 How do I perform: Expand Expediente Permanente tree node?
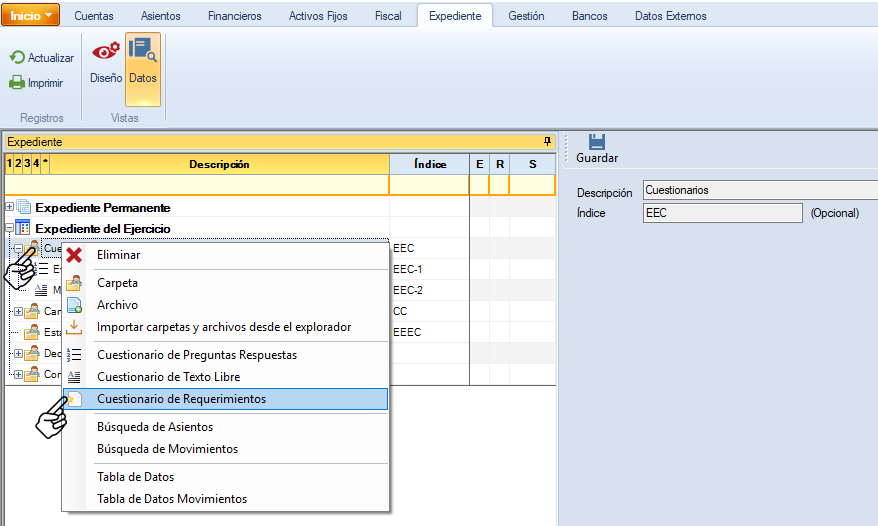(10, 207)
